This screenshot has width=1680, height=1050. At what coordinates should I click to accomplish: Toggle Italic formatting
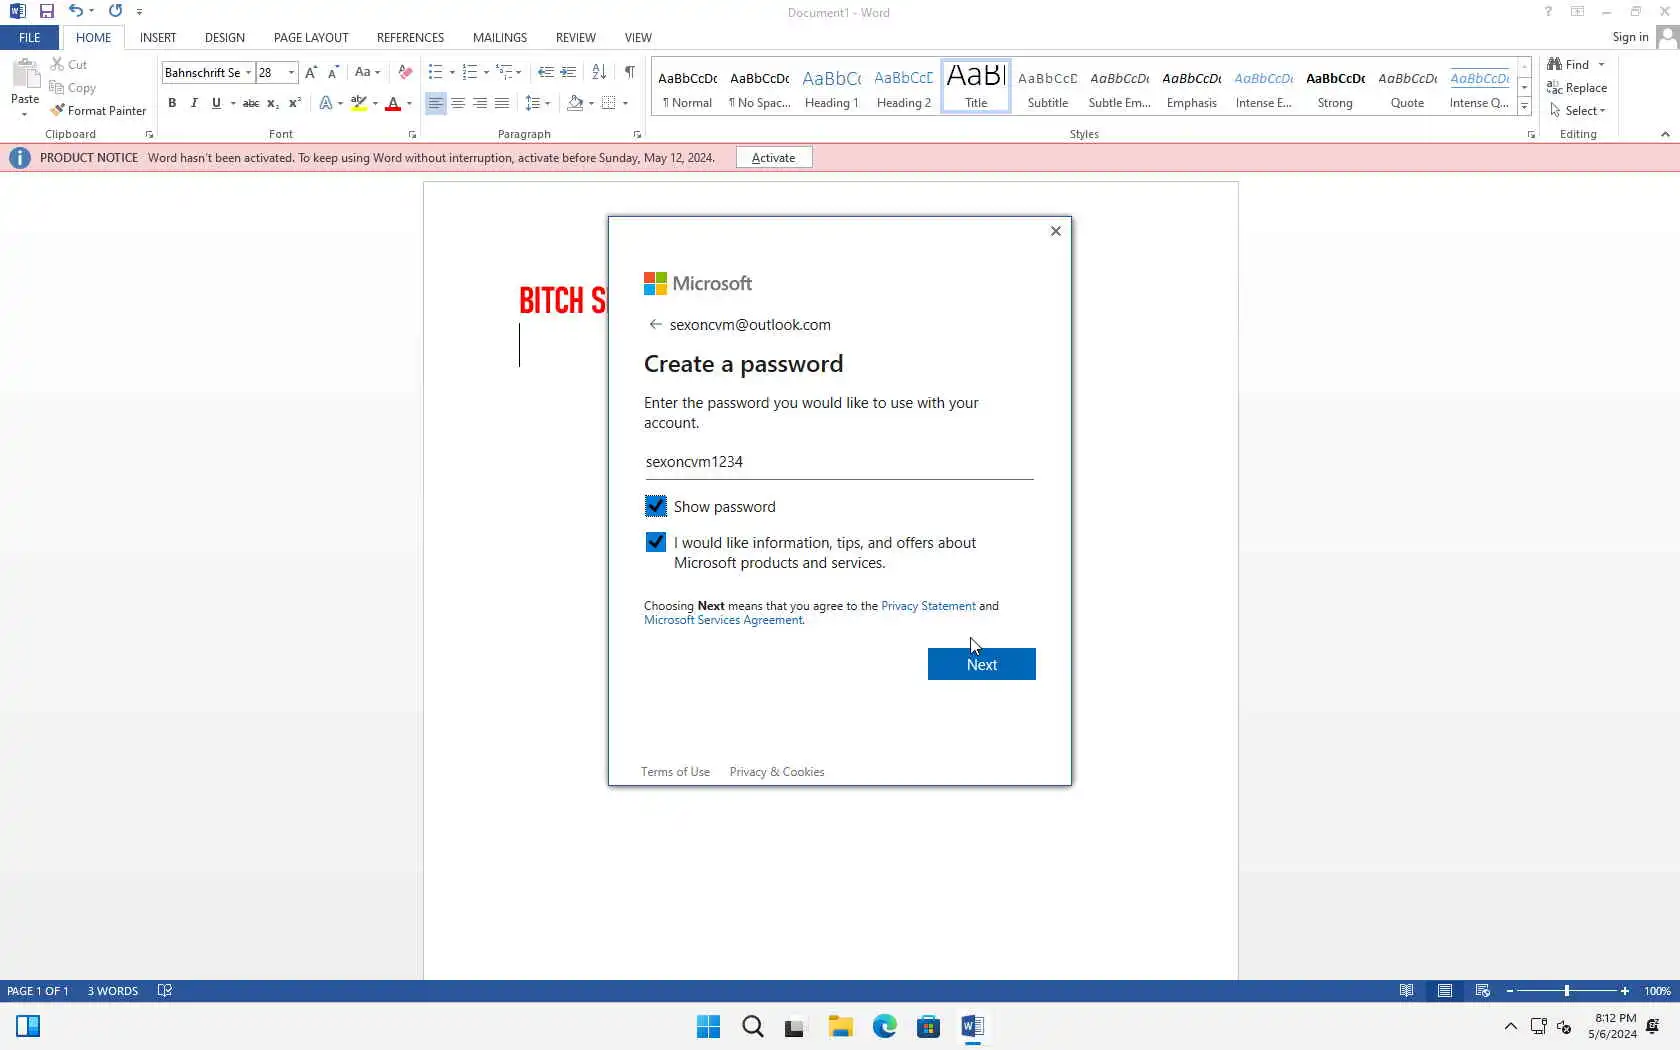pos(194,103)
